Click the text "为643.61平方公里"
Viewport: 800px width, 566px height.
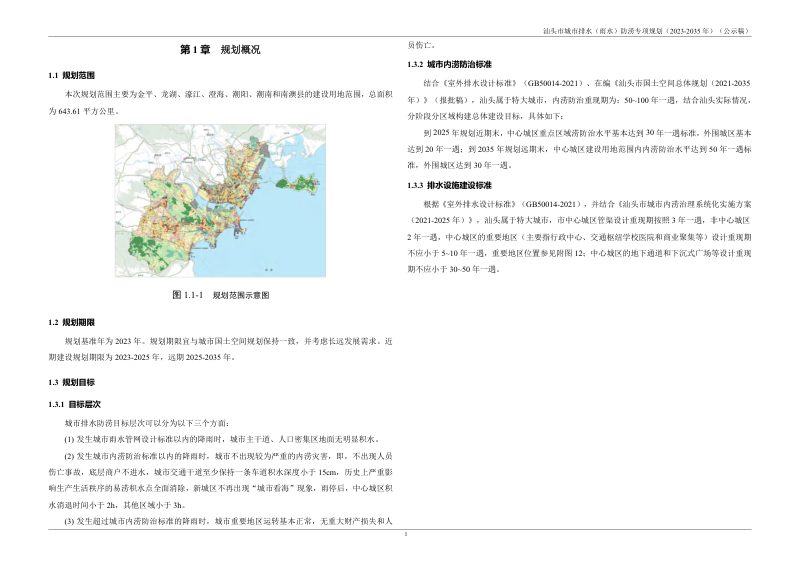pos(83,111)
